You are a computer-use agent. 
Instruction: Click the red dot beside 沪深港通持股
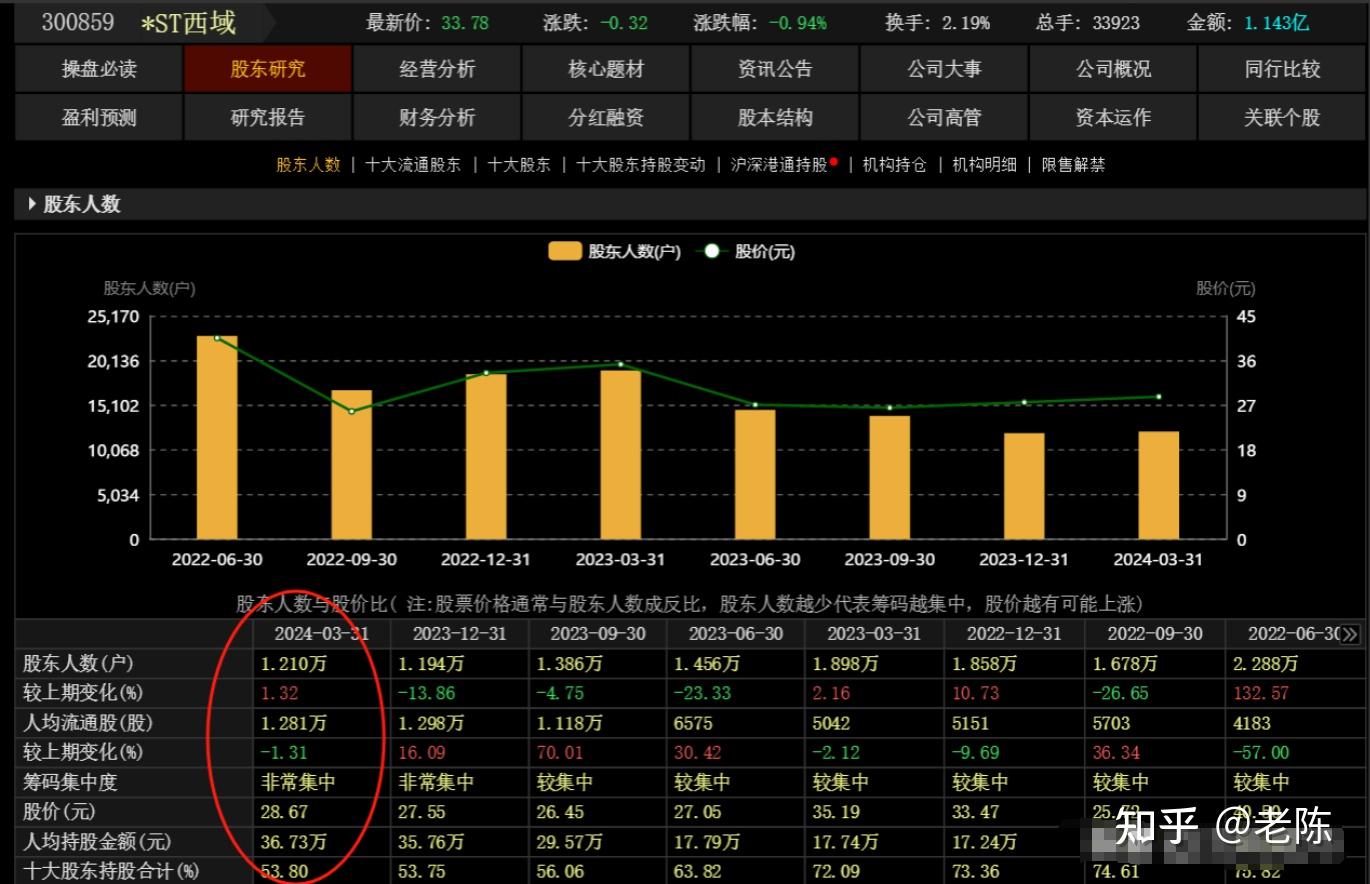pyautogui.click(x=836, y=159)
